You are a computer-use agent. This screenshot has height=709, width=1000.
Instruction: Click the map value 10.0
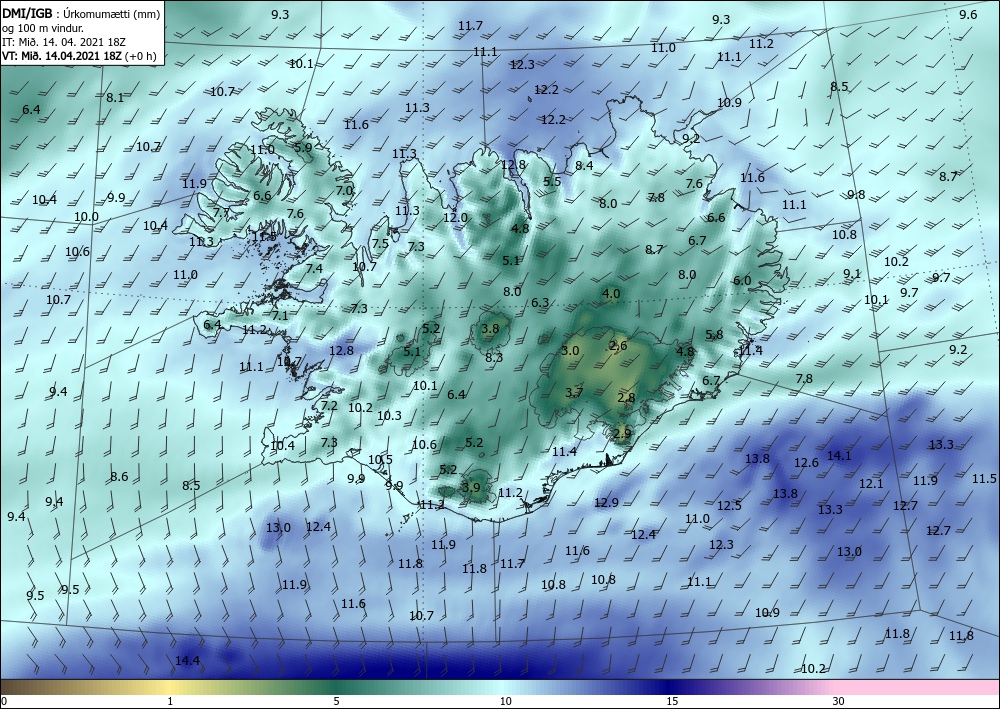[86, 217]
